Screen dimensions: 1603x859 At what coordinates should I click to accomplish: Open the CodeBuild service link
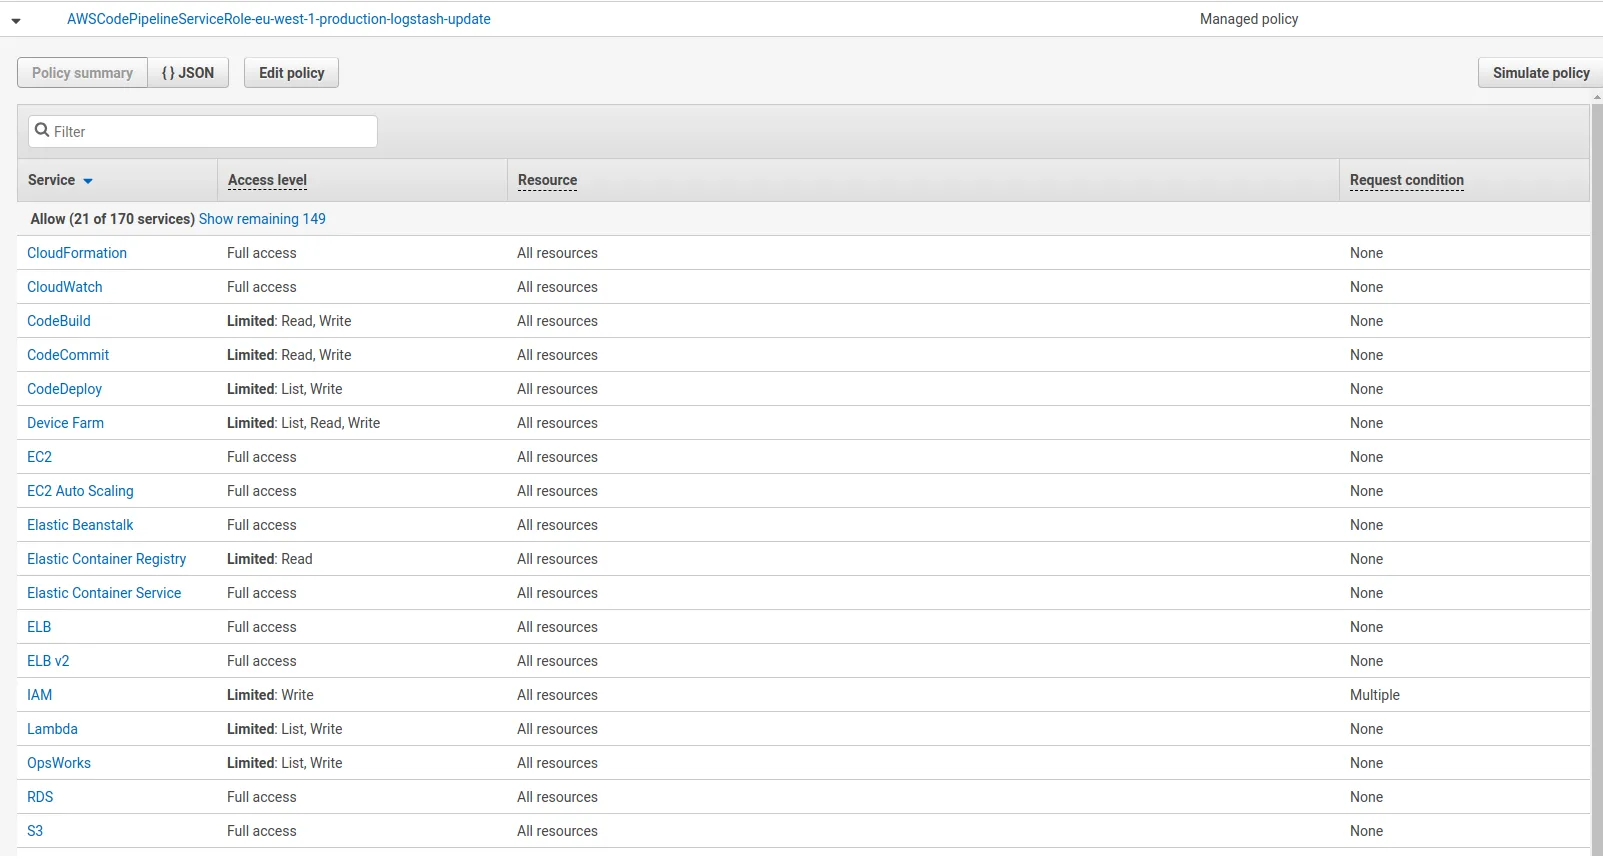point(59,321)
